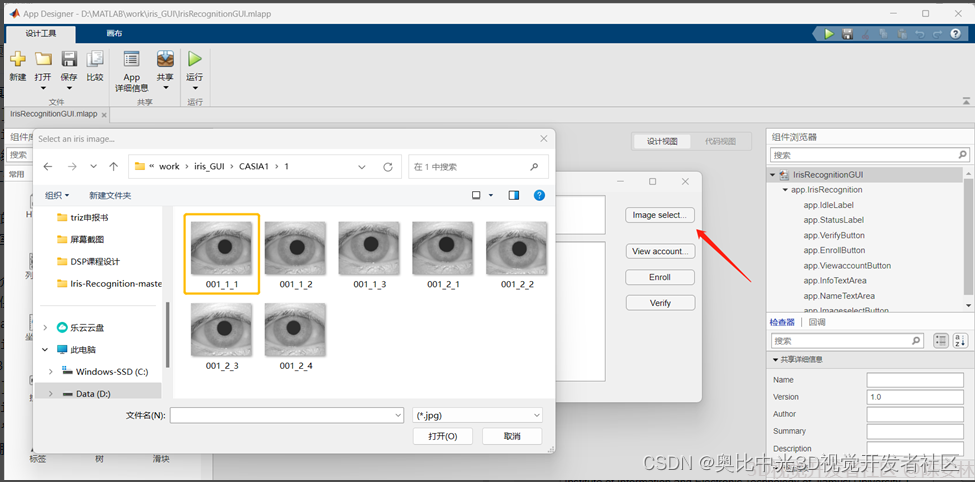
Task: Select the 001_1_3 iris thumbnail
Action: click(x=369, y=254)
